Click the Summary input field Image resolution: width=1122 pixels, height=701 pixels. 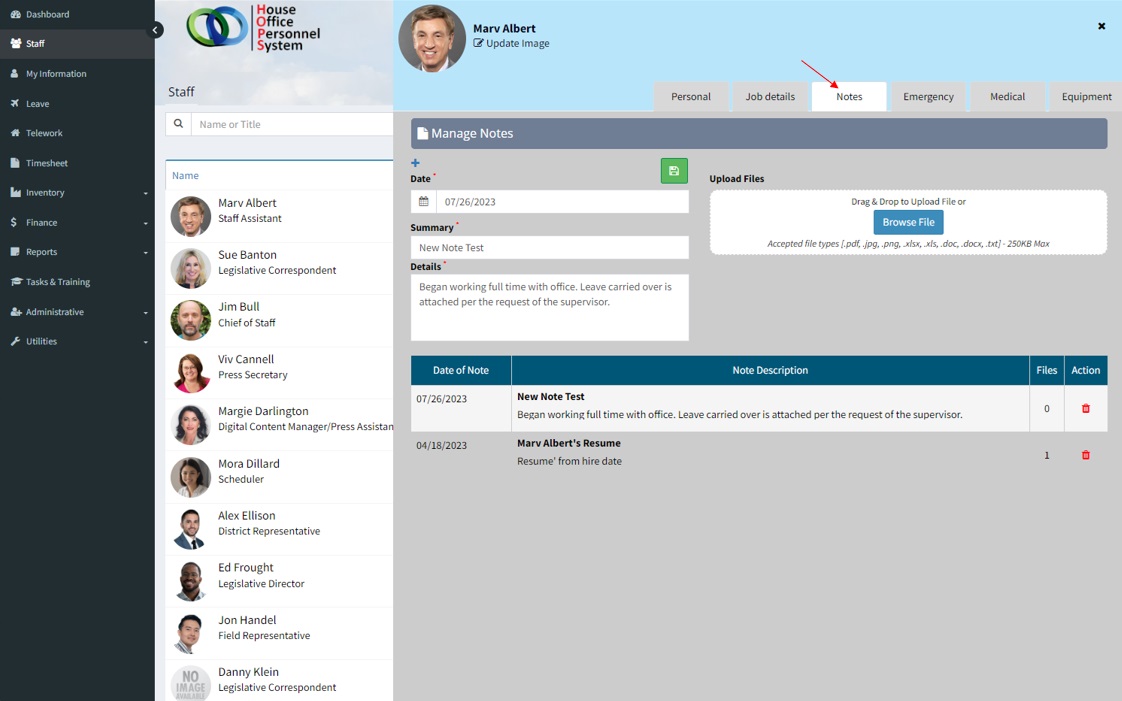click(549, 248)
